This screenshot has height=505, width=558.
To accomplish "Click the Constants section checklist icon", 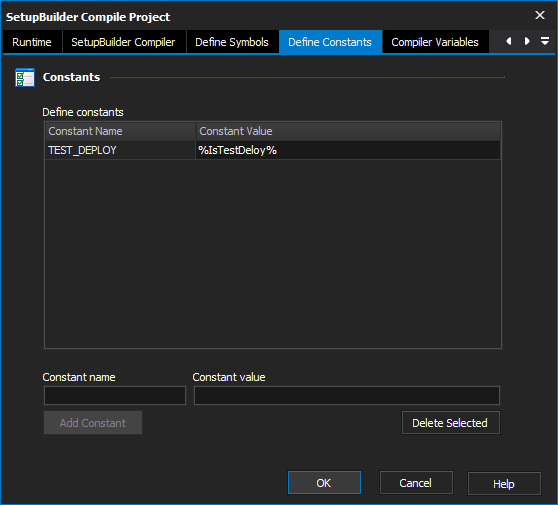I will click(25, 77).
